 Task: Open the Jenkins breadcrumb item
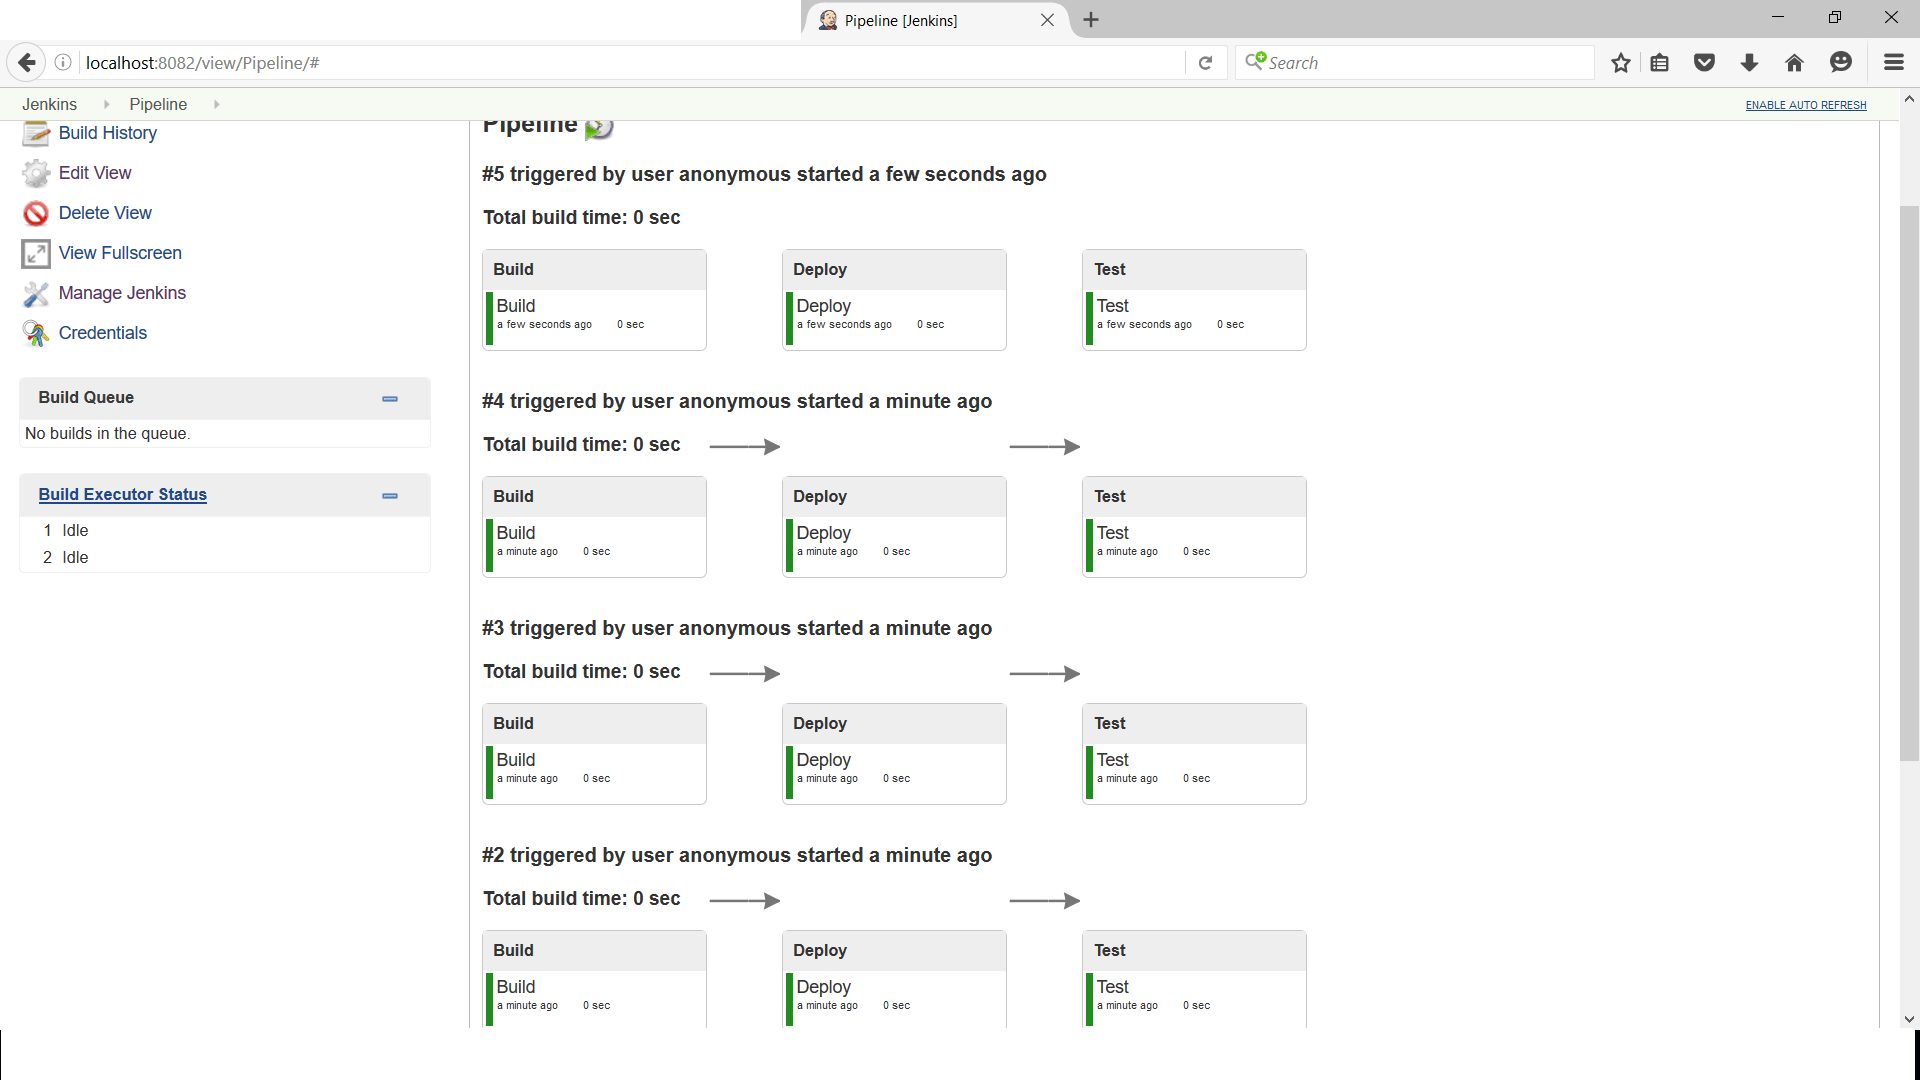48,104
